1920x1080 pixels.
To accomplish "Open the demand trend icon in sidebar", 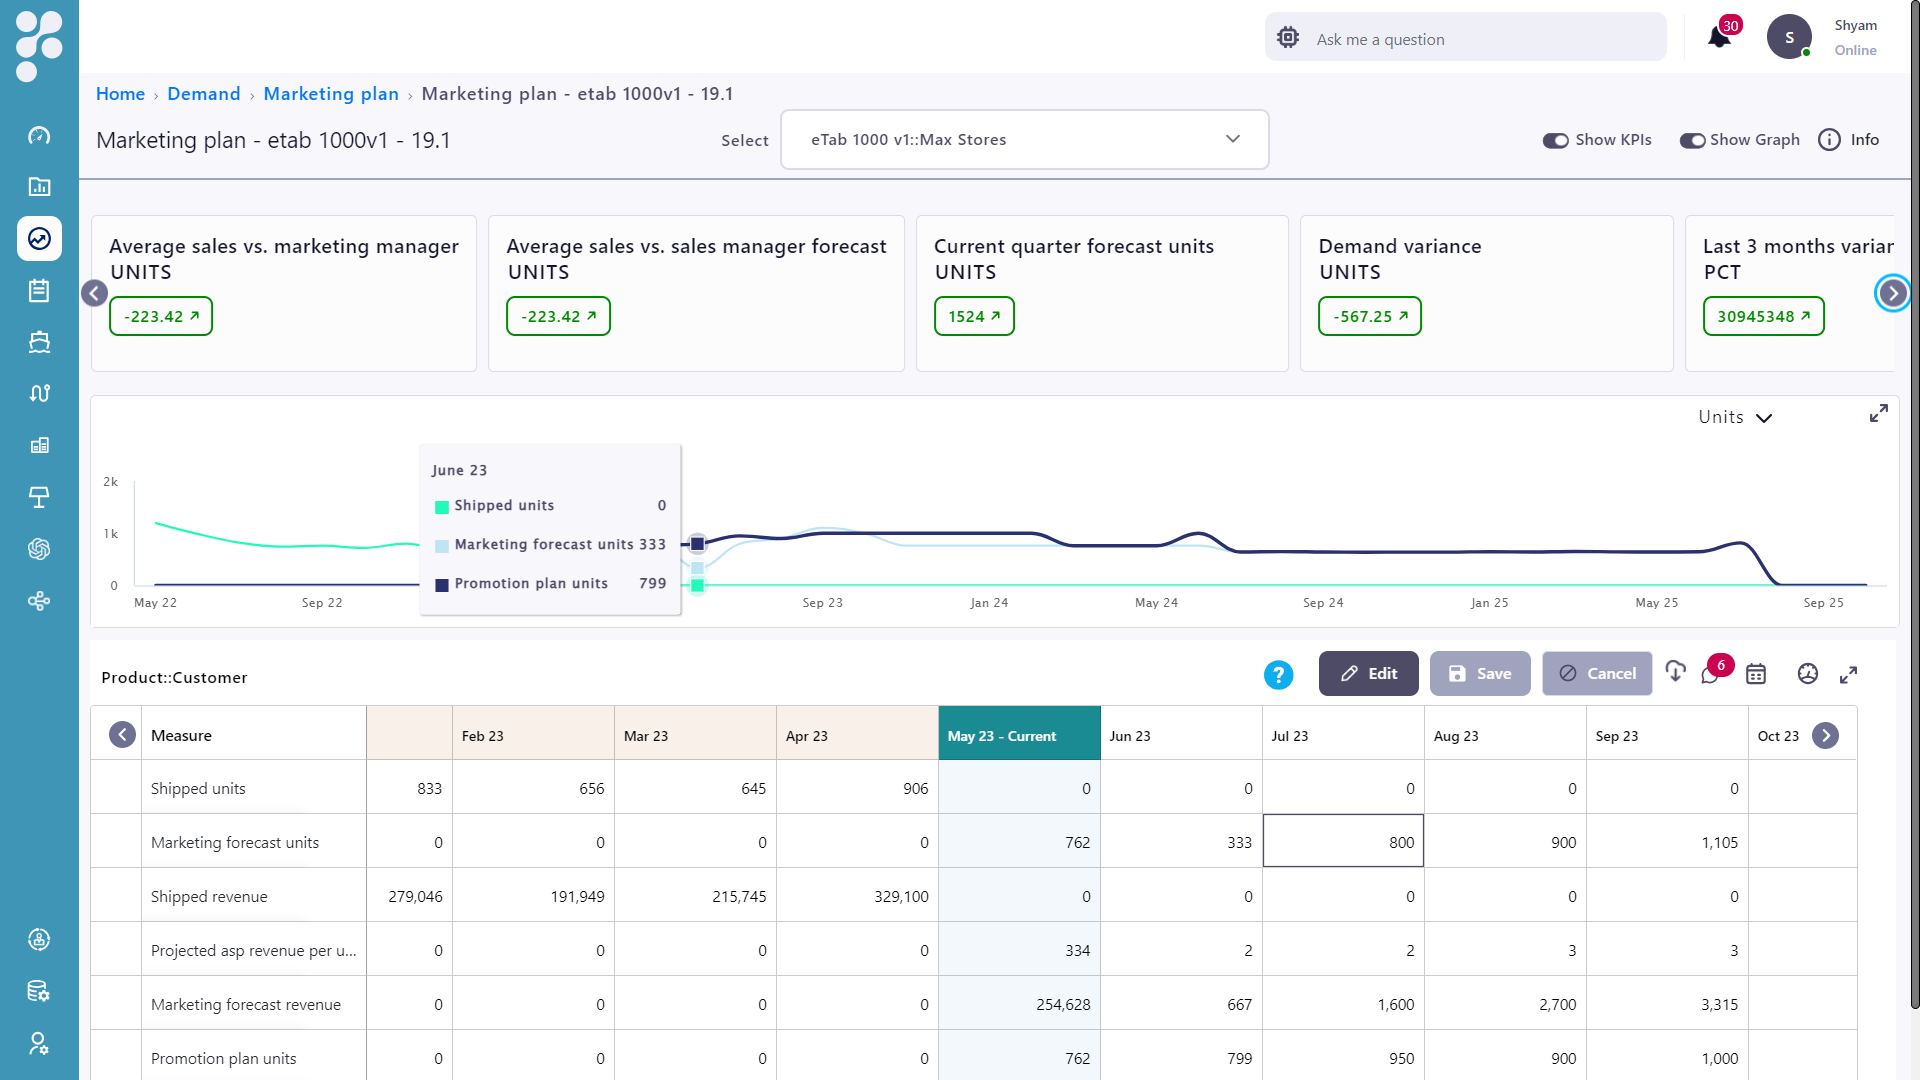I will pos(39,238).
